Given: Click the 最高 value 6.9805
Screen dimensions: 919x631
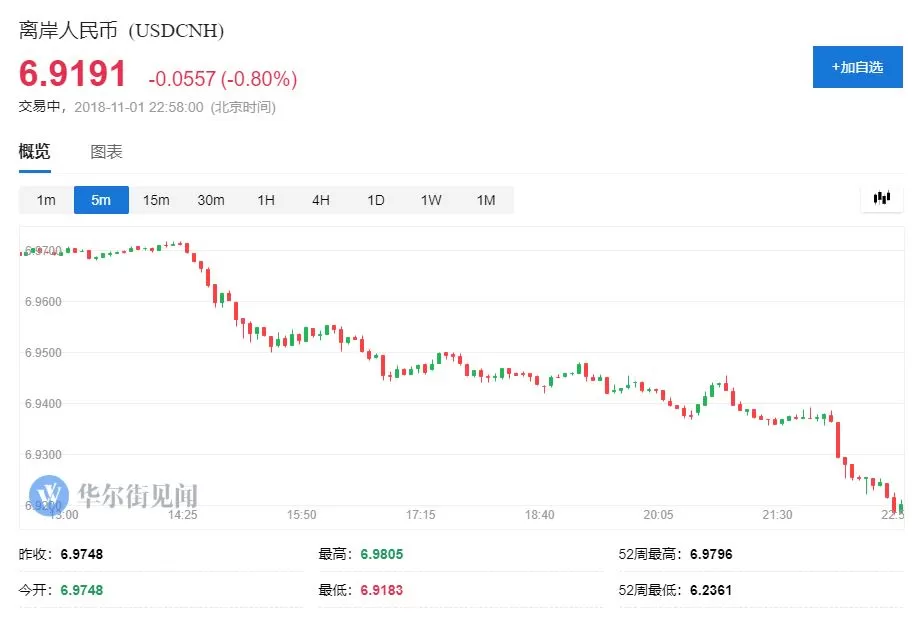Looking at the screenshot, I should pyautogui.click(x=382, y=554).
